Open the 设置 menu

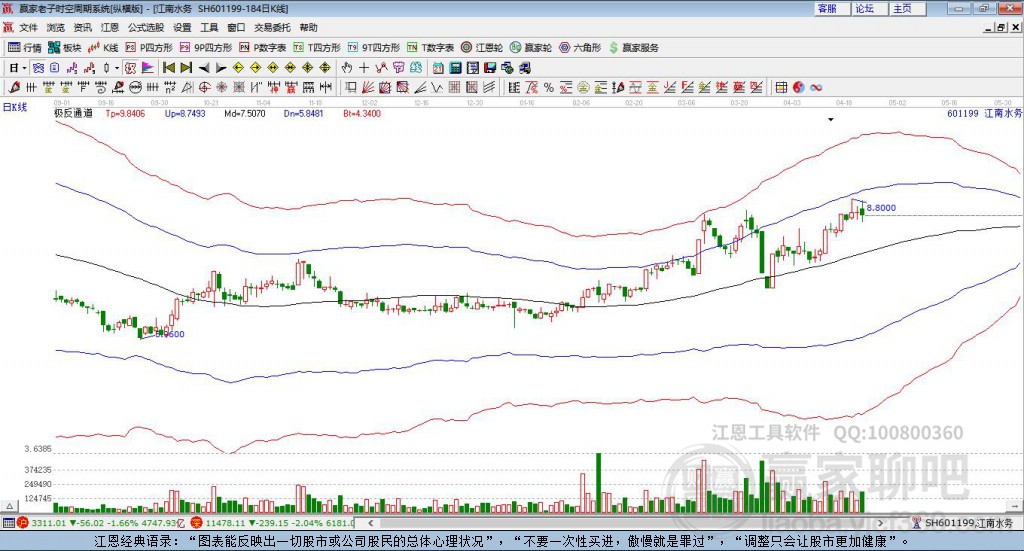coord(182,27)
